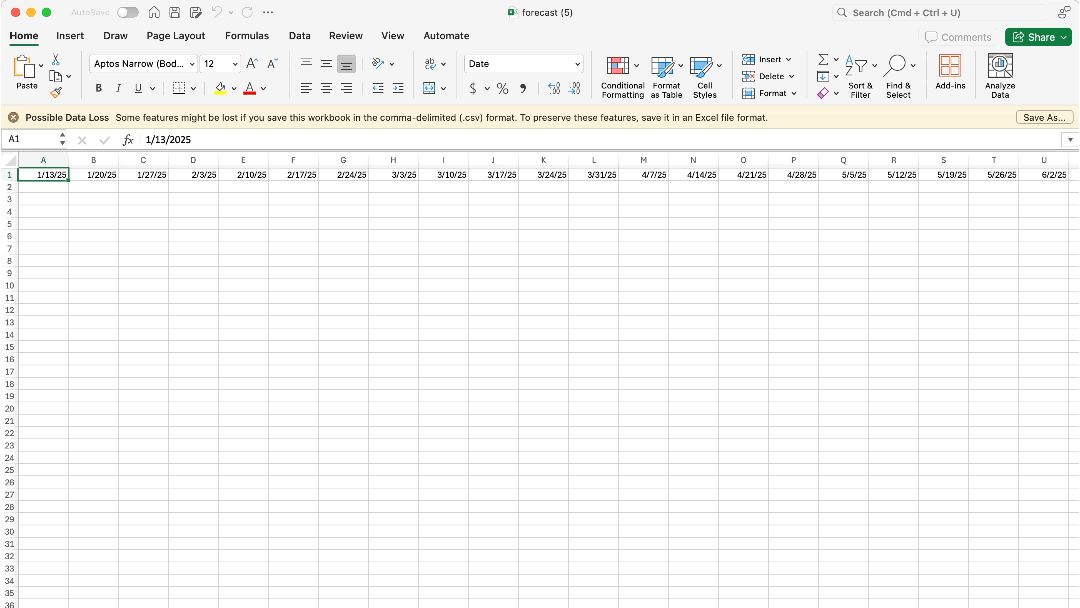Select the AutoSum icon
The image size is (1080, 608).
[x=822, y=60]
